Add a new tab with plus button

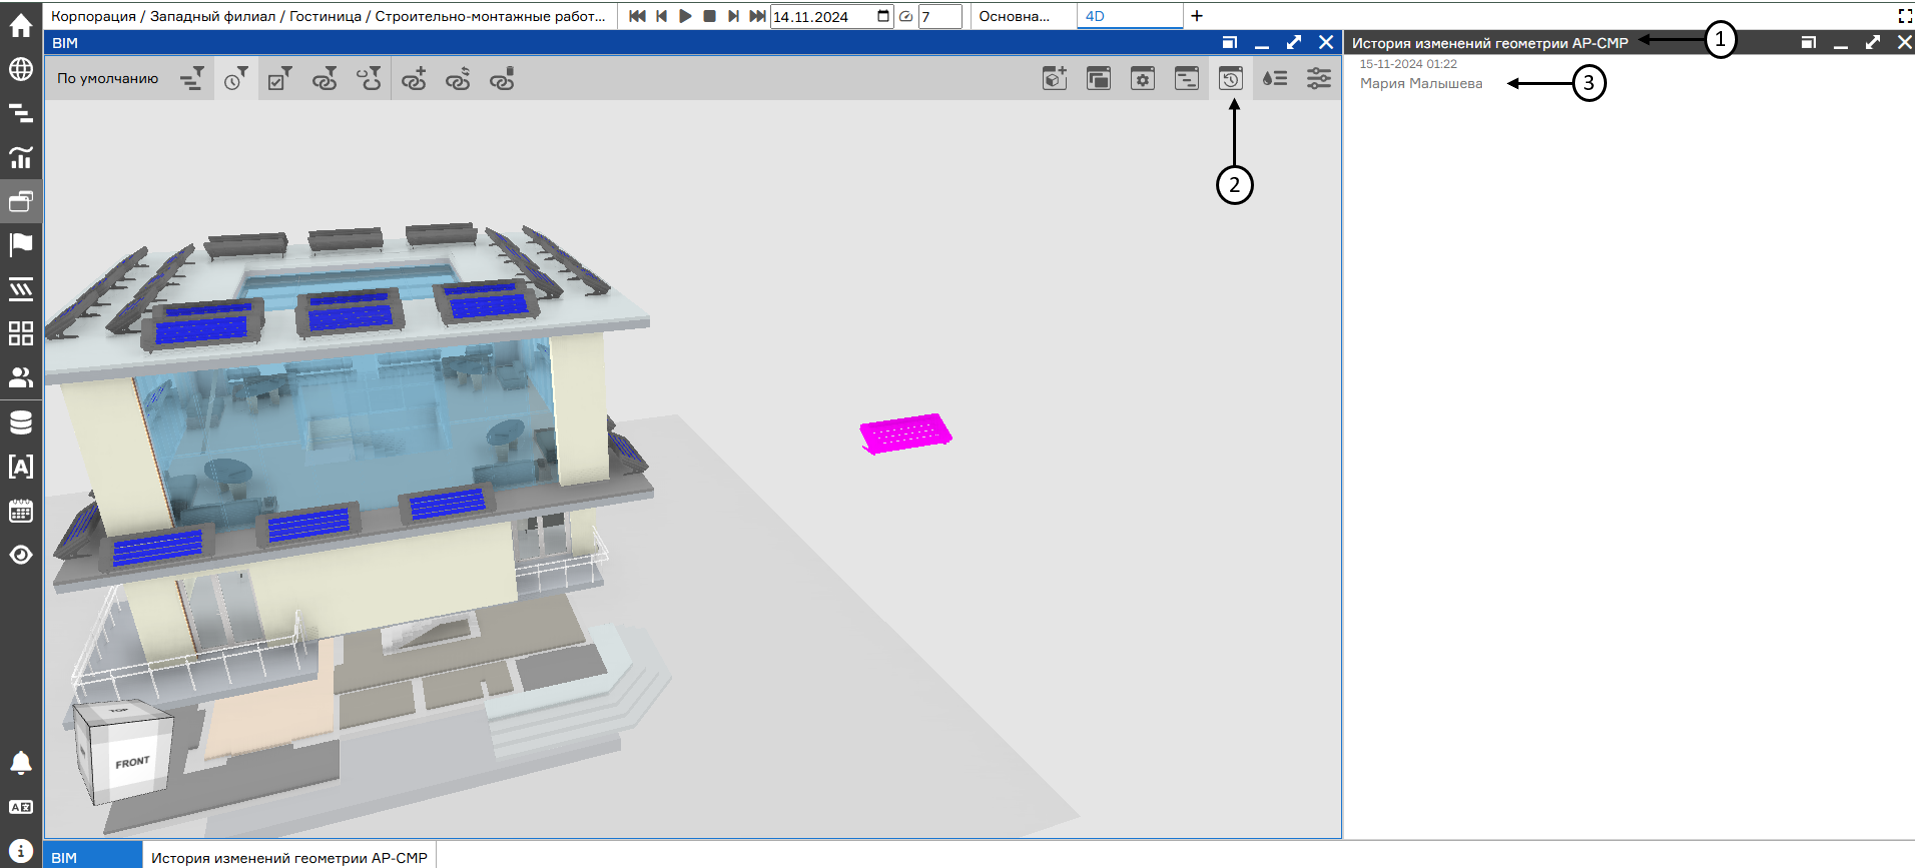click(x=1197, y=16)
